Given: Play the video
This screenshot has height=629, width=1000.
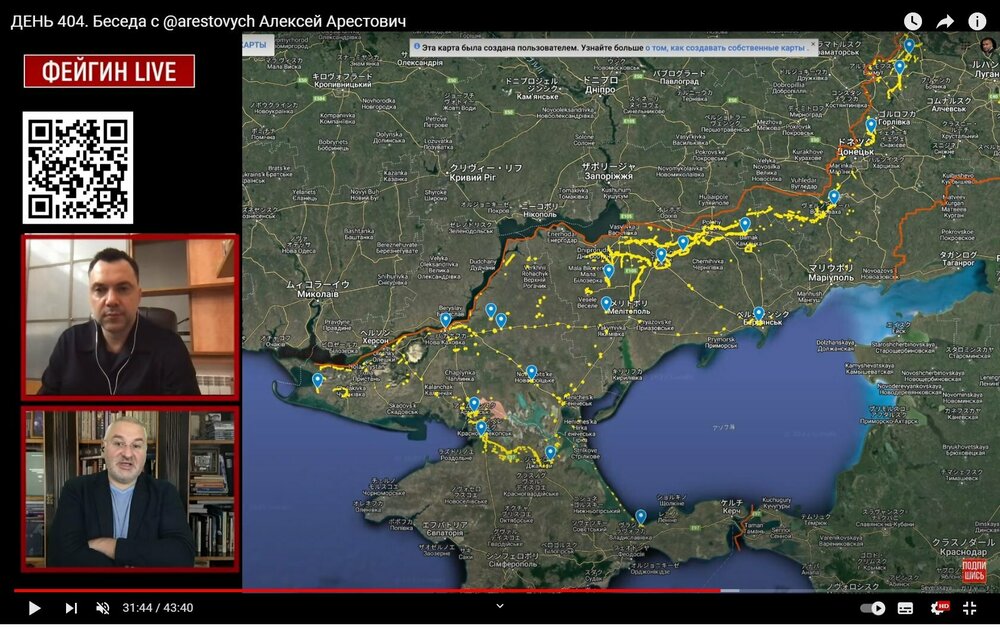Looking at the screenshot, I should point(33,608).
